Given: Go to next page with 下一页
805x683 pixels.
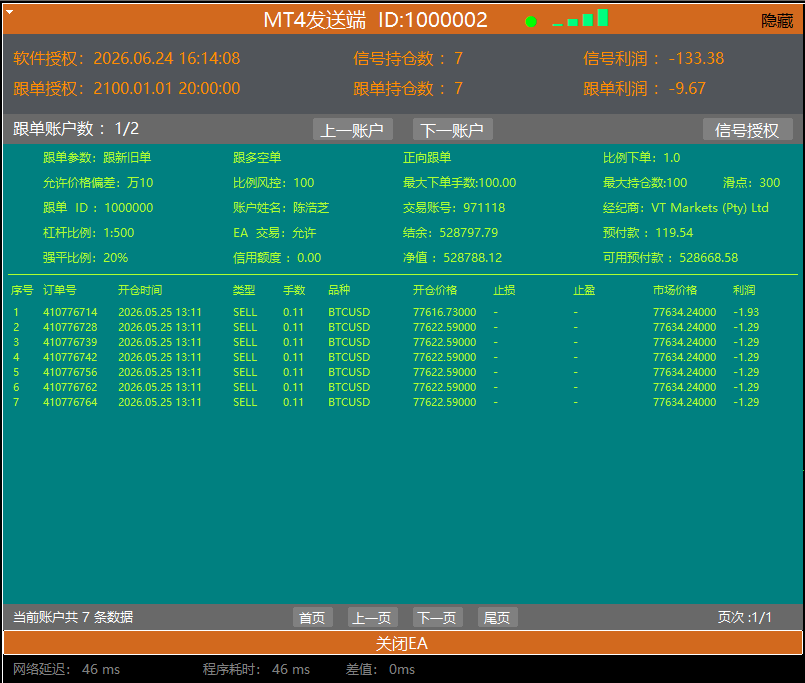Looking at the screenshot, I should coord(437,617).
